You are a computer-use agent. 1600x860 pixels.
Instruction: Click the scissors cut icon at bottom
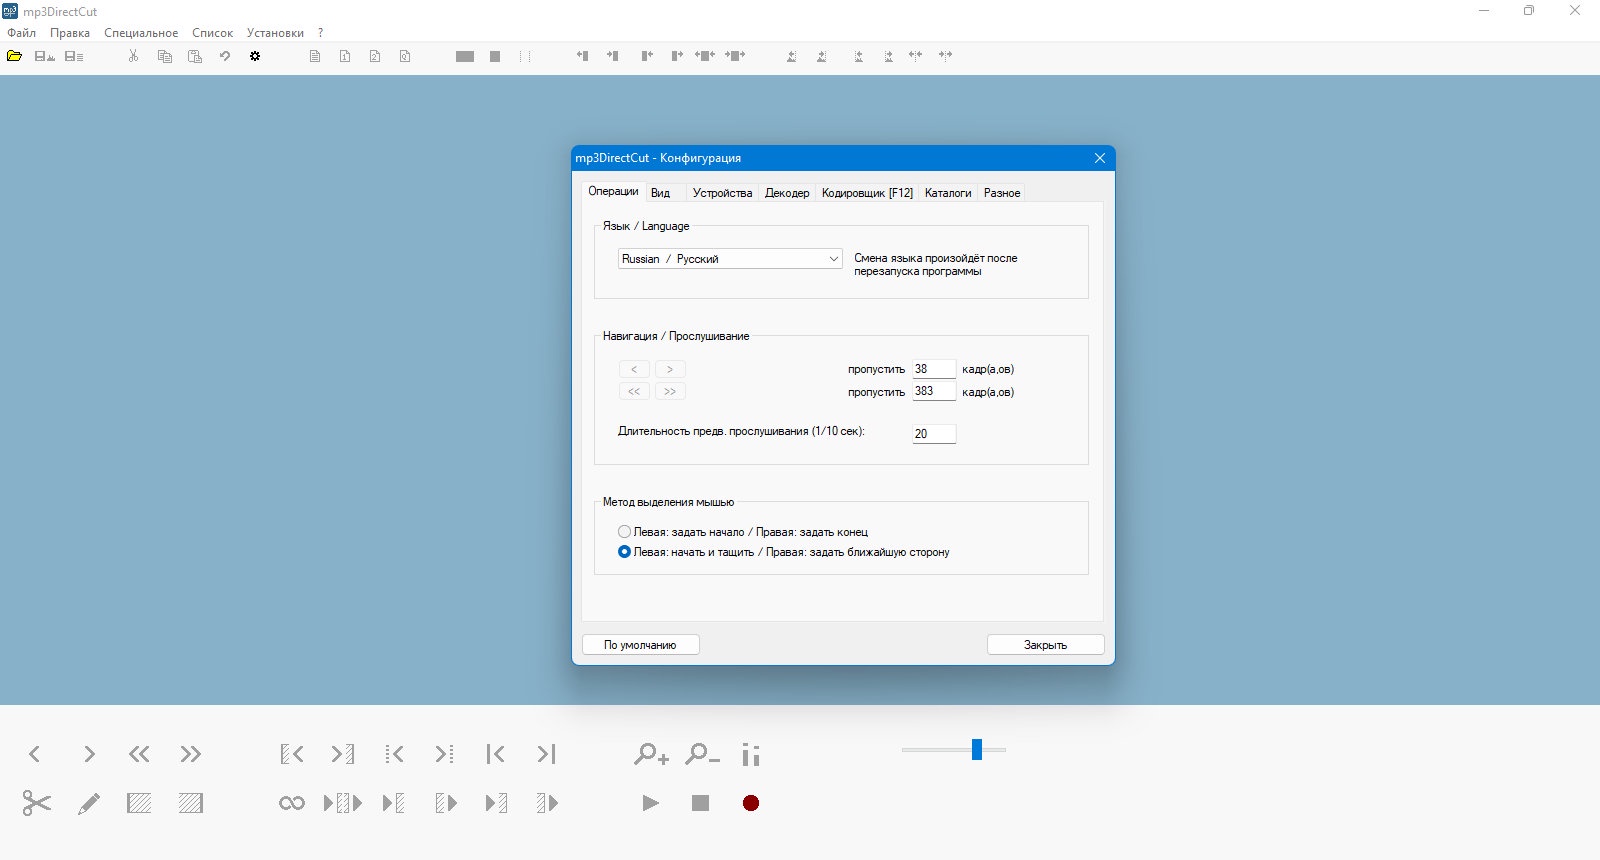tap(36, 803)
